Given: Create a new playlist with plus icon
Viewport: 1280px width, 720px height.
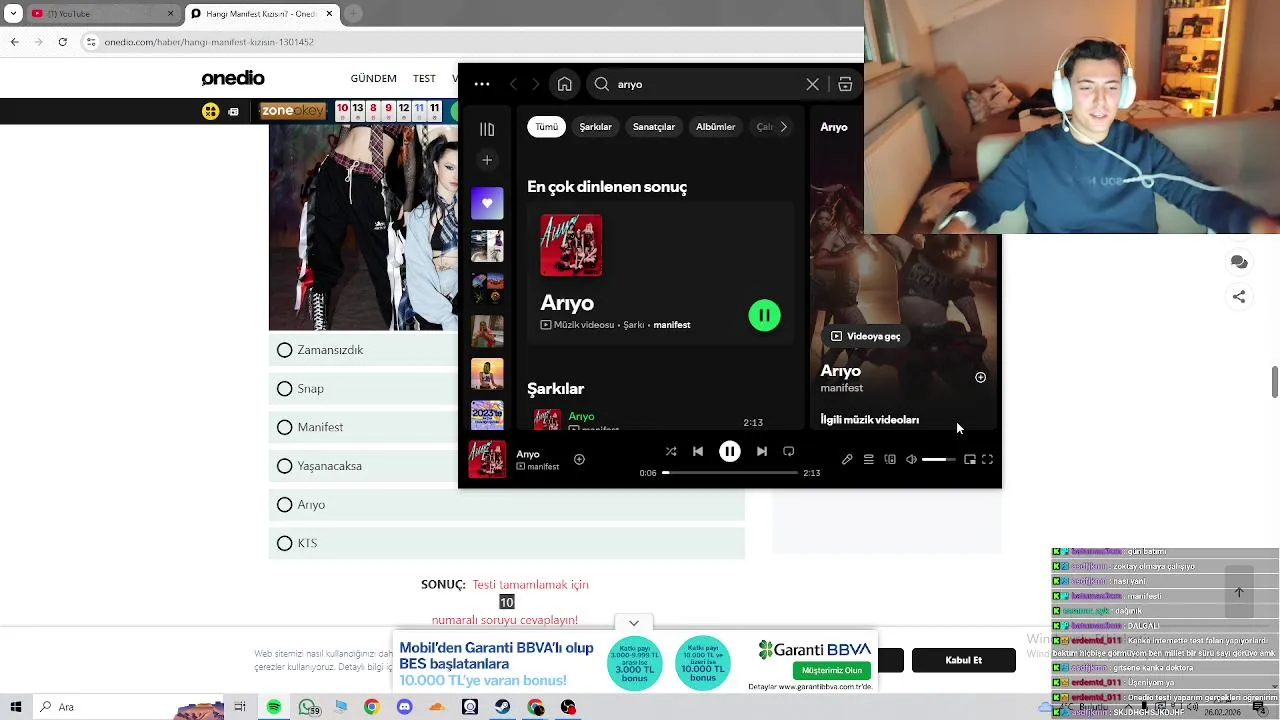Looking at the screenshot, I should [x=487, y=160].
